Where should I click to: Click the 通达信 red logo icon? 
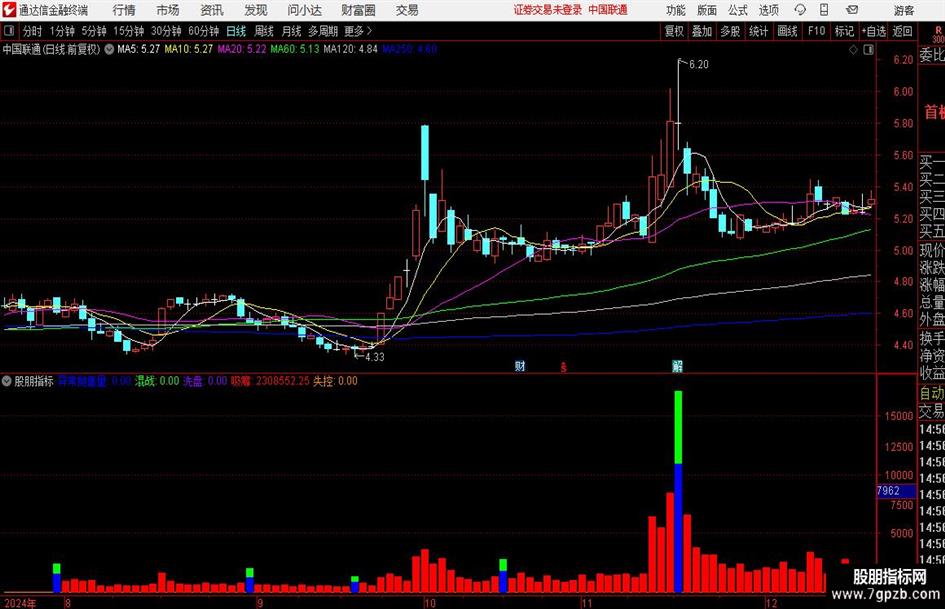[10, 10]
